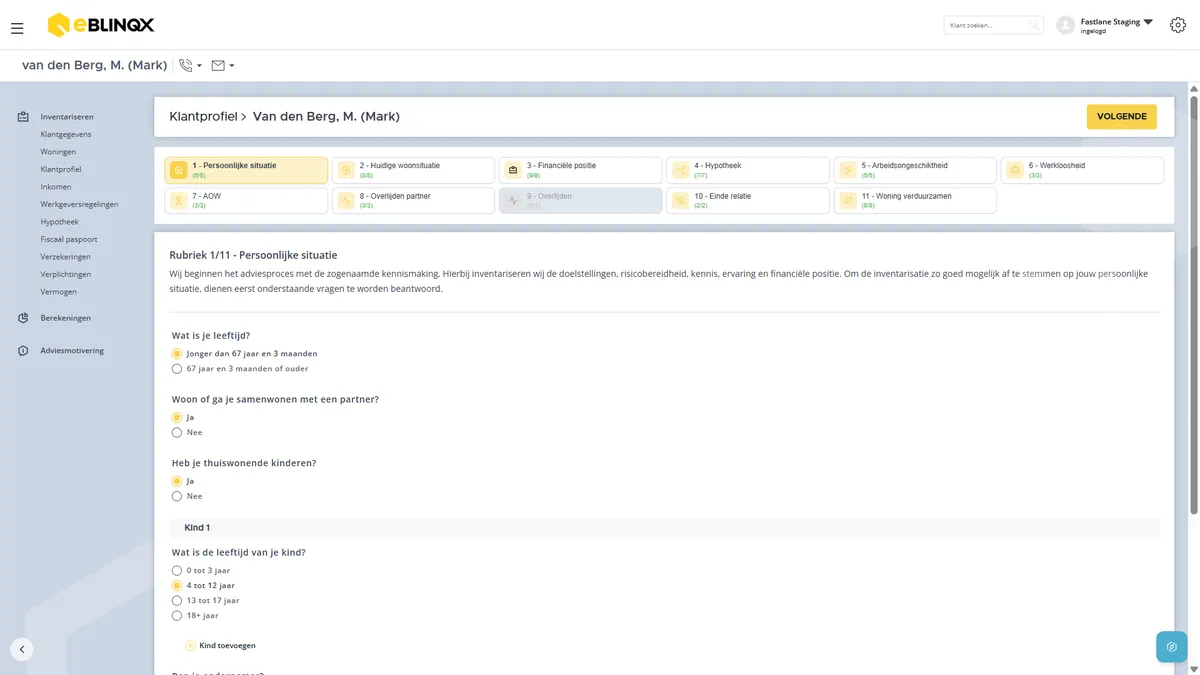Open the hamburger menu icon
This screenshot has width=1200, height=675.
(x=17, y=28)
